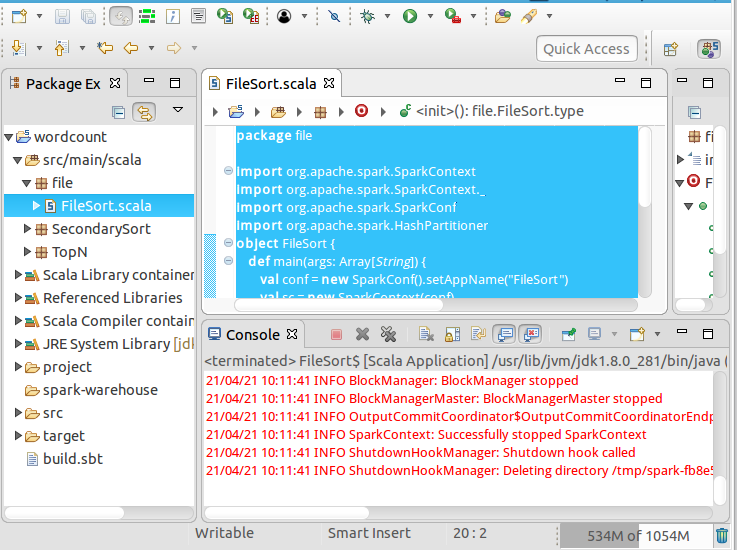The width and height of the screenshot is (737, 550).
Task: Click the Pin Console icon
Action: 569,334
